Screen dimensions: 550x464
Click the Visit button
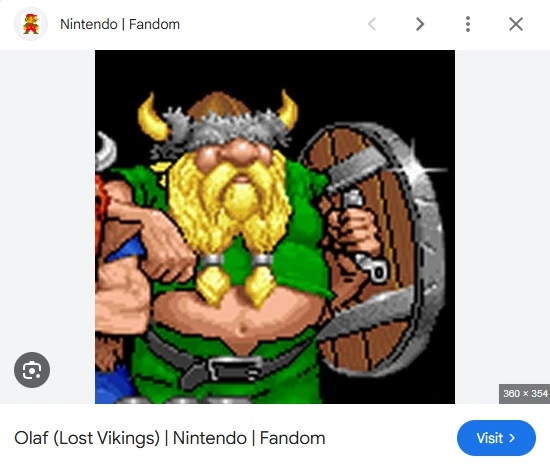point(496,438)
